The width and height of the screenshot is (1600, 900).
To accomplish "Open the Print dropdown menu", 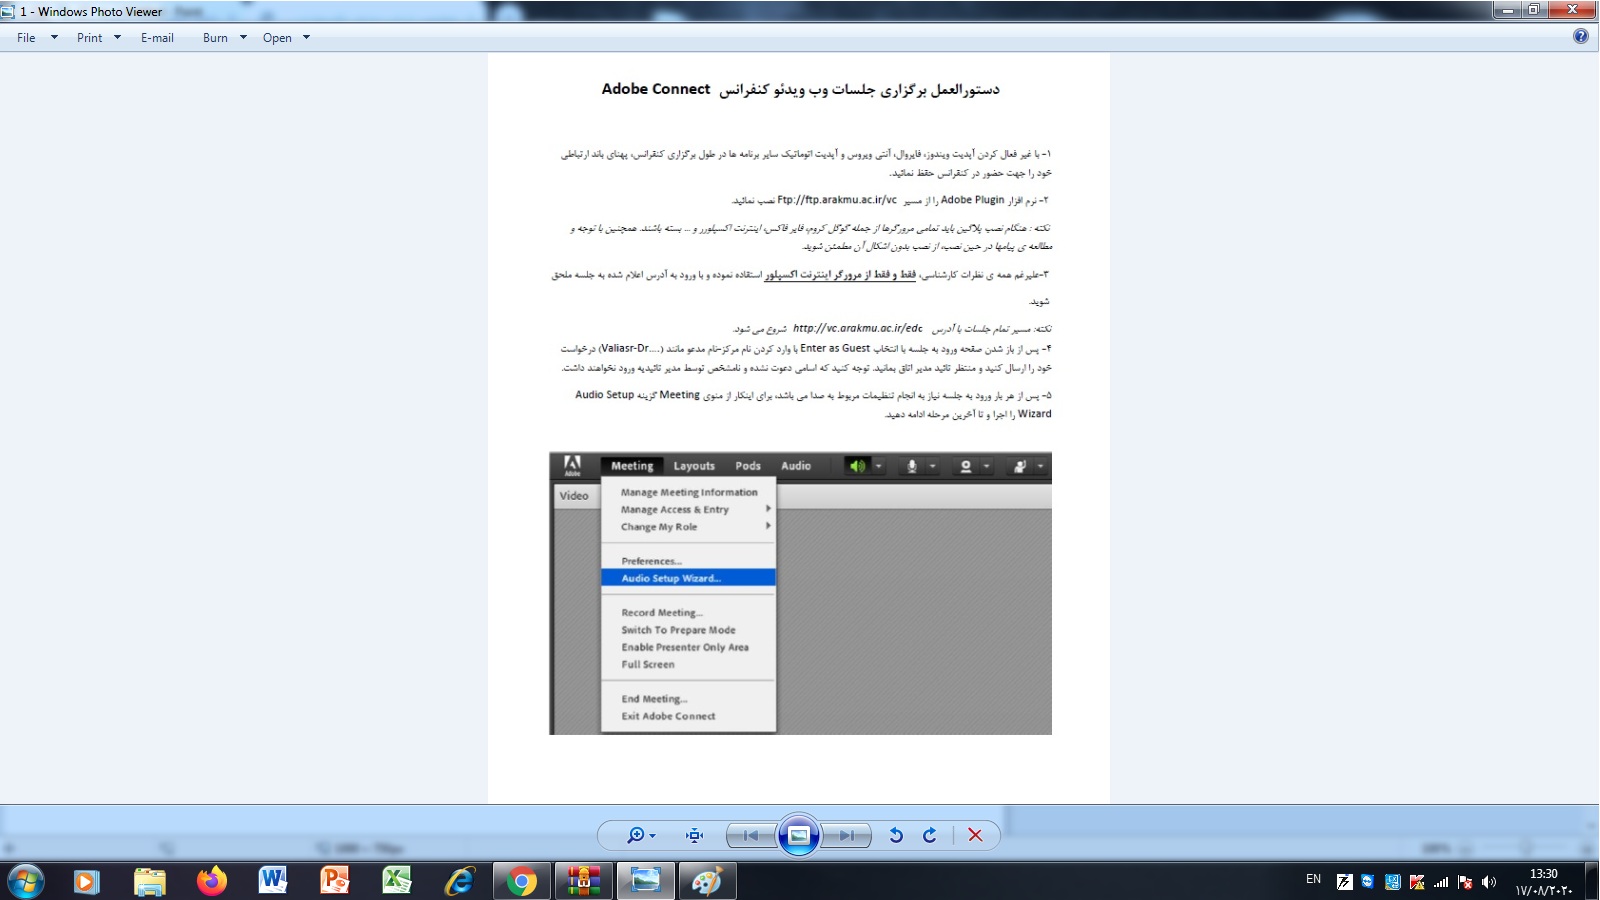I will click(99, 38).
